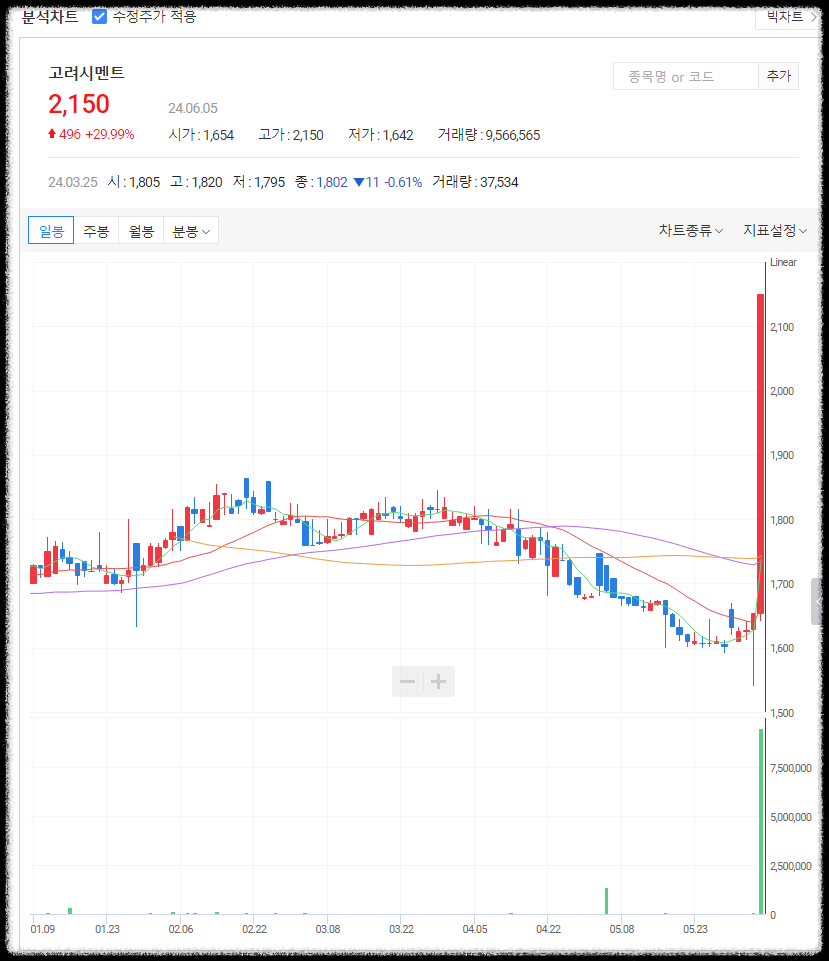Click the +29.99% change value

pyautogui.click(x=110, y=134)
